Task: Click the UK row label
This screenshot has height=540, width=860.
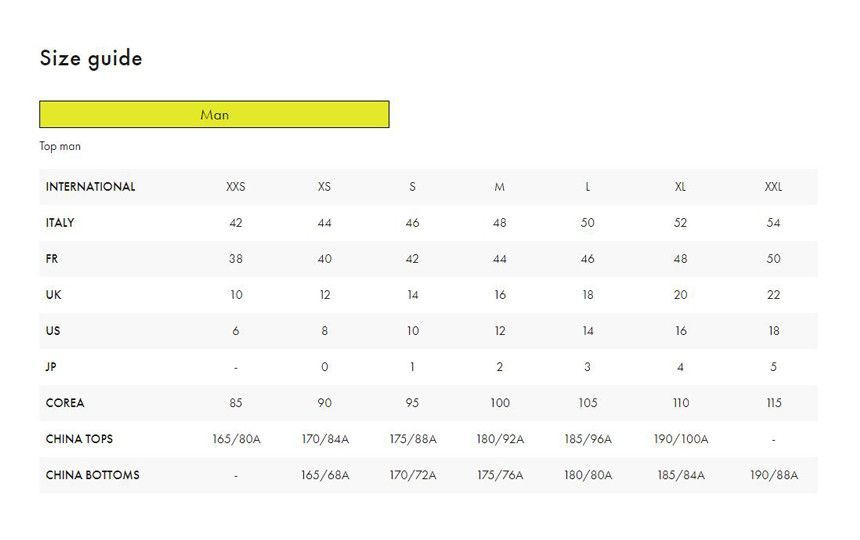Action: pyautogui.click(x=54, y=295)
